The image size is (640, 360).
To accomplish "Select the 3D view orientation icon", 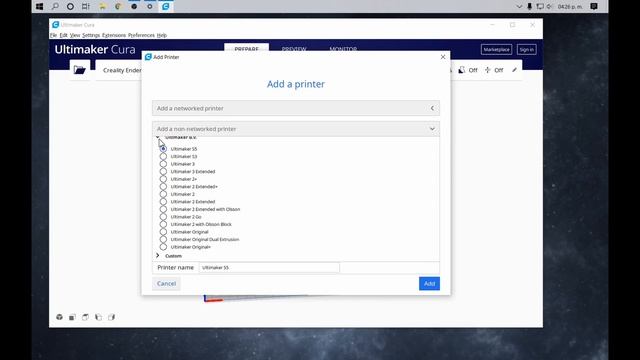I will [x=59, y=317].
